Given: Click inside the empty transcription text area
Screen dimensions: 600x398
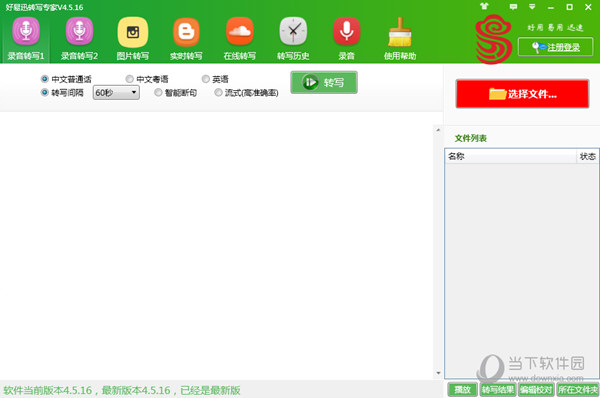Looking at the screenshot, I should tap(216, 245).
